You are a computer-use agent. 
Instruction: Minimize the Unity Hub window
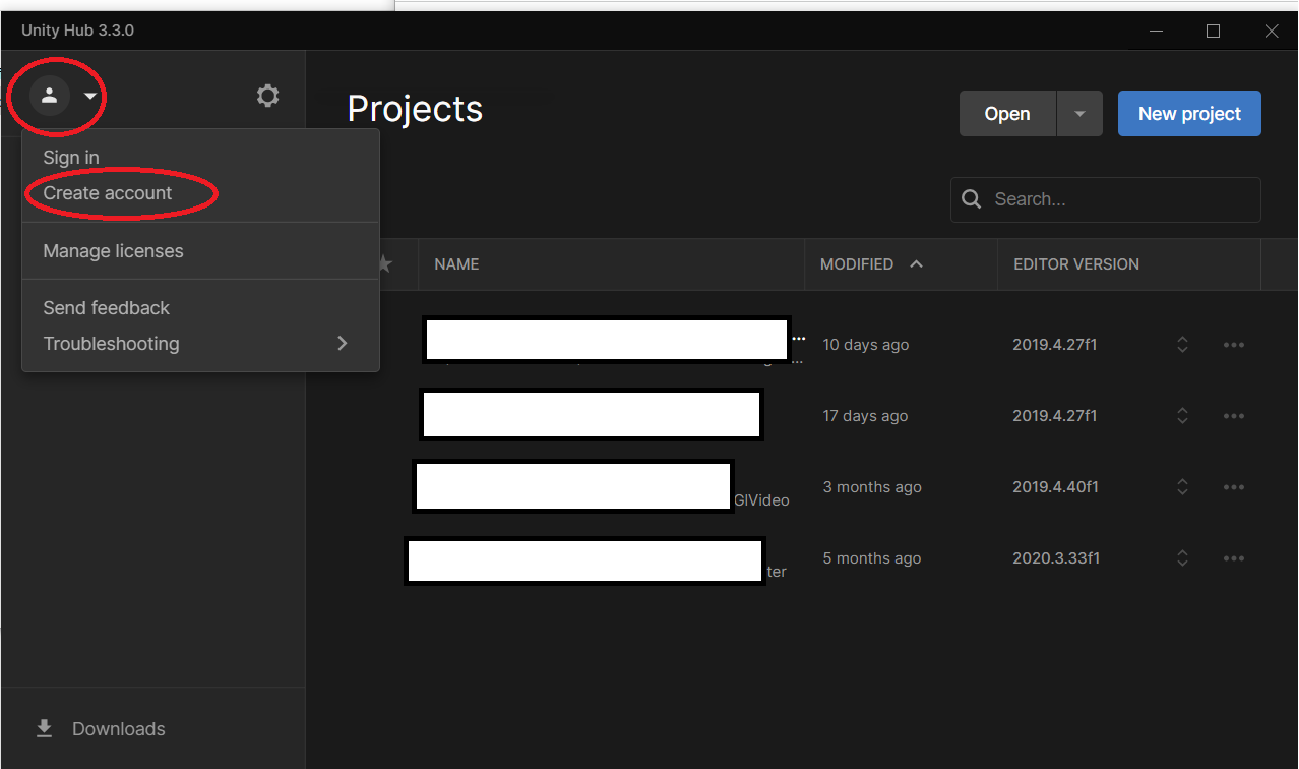[x=1156, y=31]
